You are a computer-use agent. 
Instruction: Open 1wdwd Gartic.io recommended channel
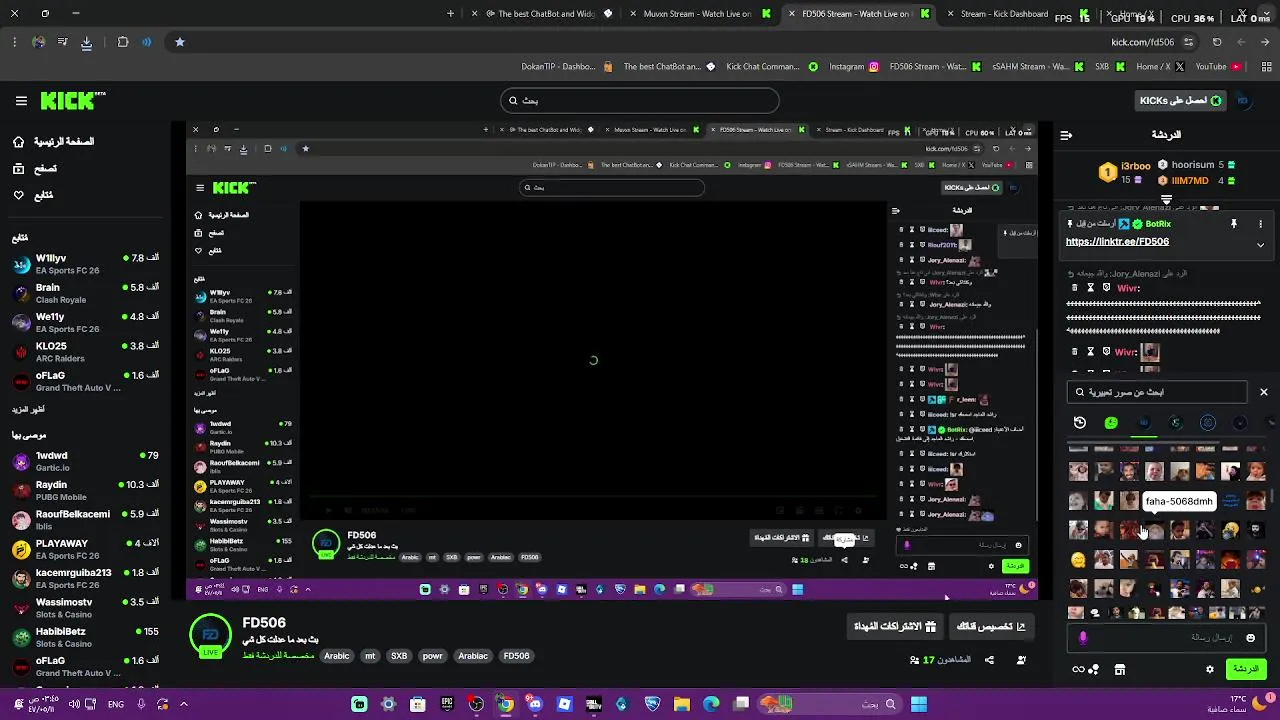click(85, 461)
